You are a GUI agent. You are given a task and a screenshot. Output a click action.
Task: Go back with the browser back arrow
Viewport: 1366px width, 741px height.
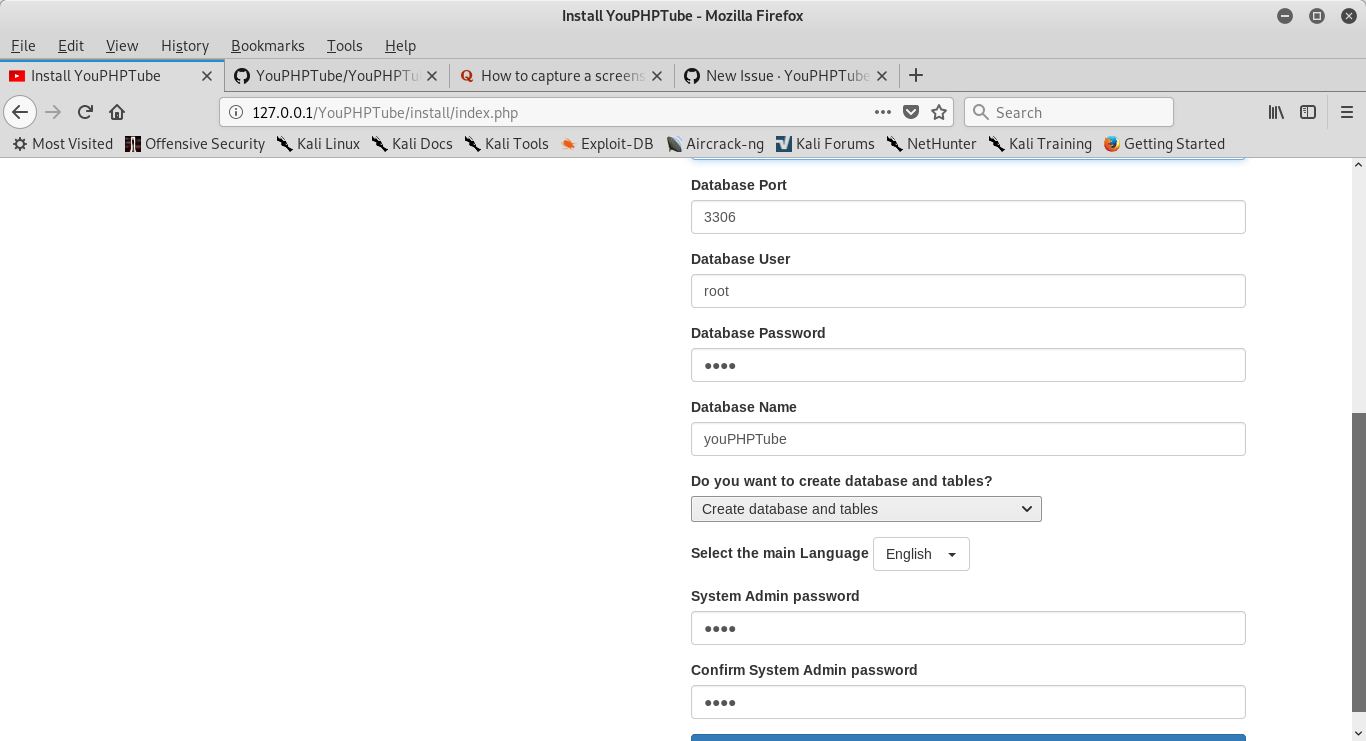(20, 112)
